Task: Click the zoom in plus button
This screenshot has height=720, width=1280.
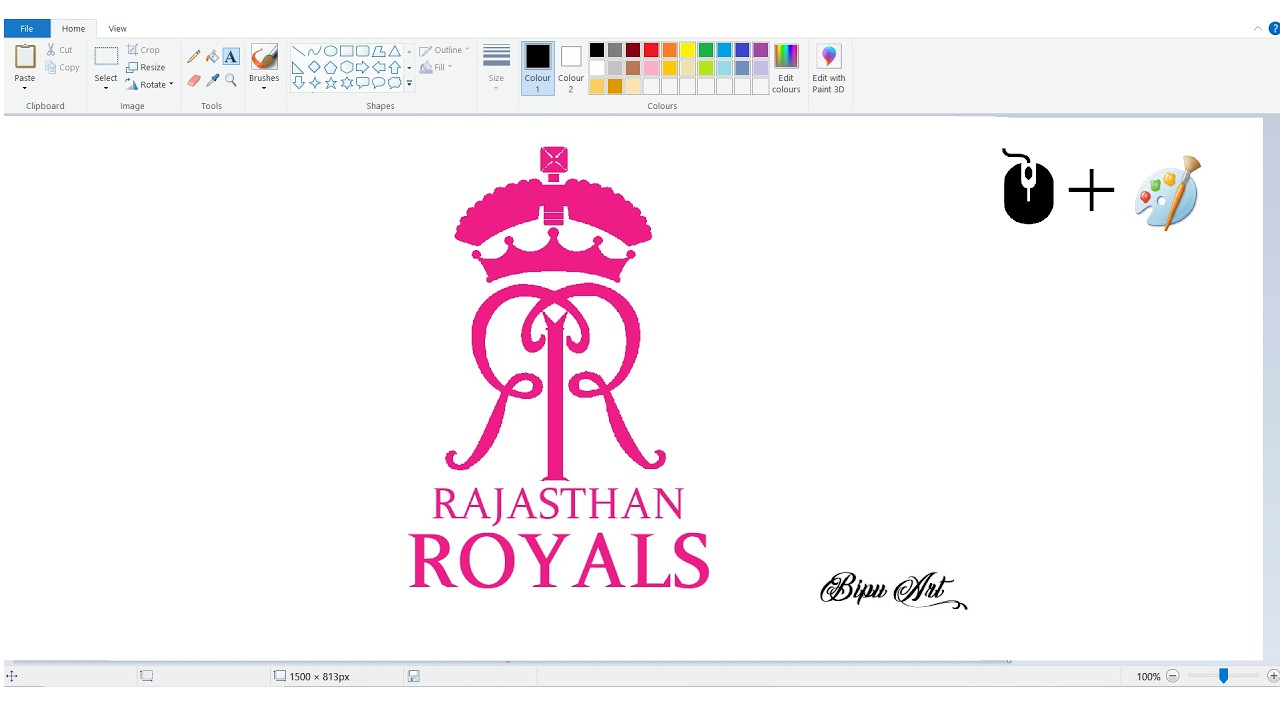Action: (x=1273, y=677)
